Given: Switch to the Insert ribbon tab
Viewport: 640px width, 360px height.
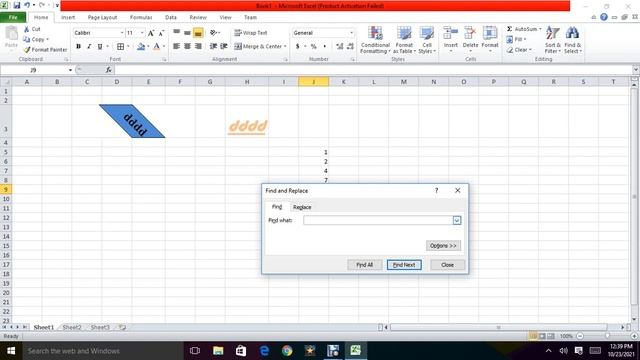Looking at the screenshot, I should [68, 18].
